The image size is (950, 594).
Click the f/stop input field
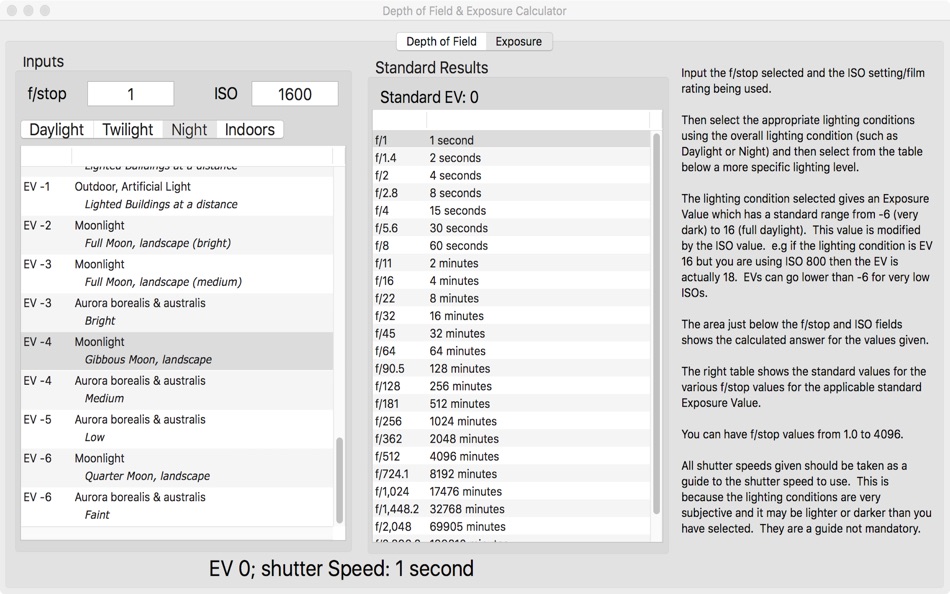click(x=130, y=94)
